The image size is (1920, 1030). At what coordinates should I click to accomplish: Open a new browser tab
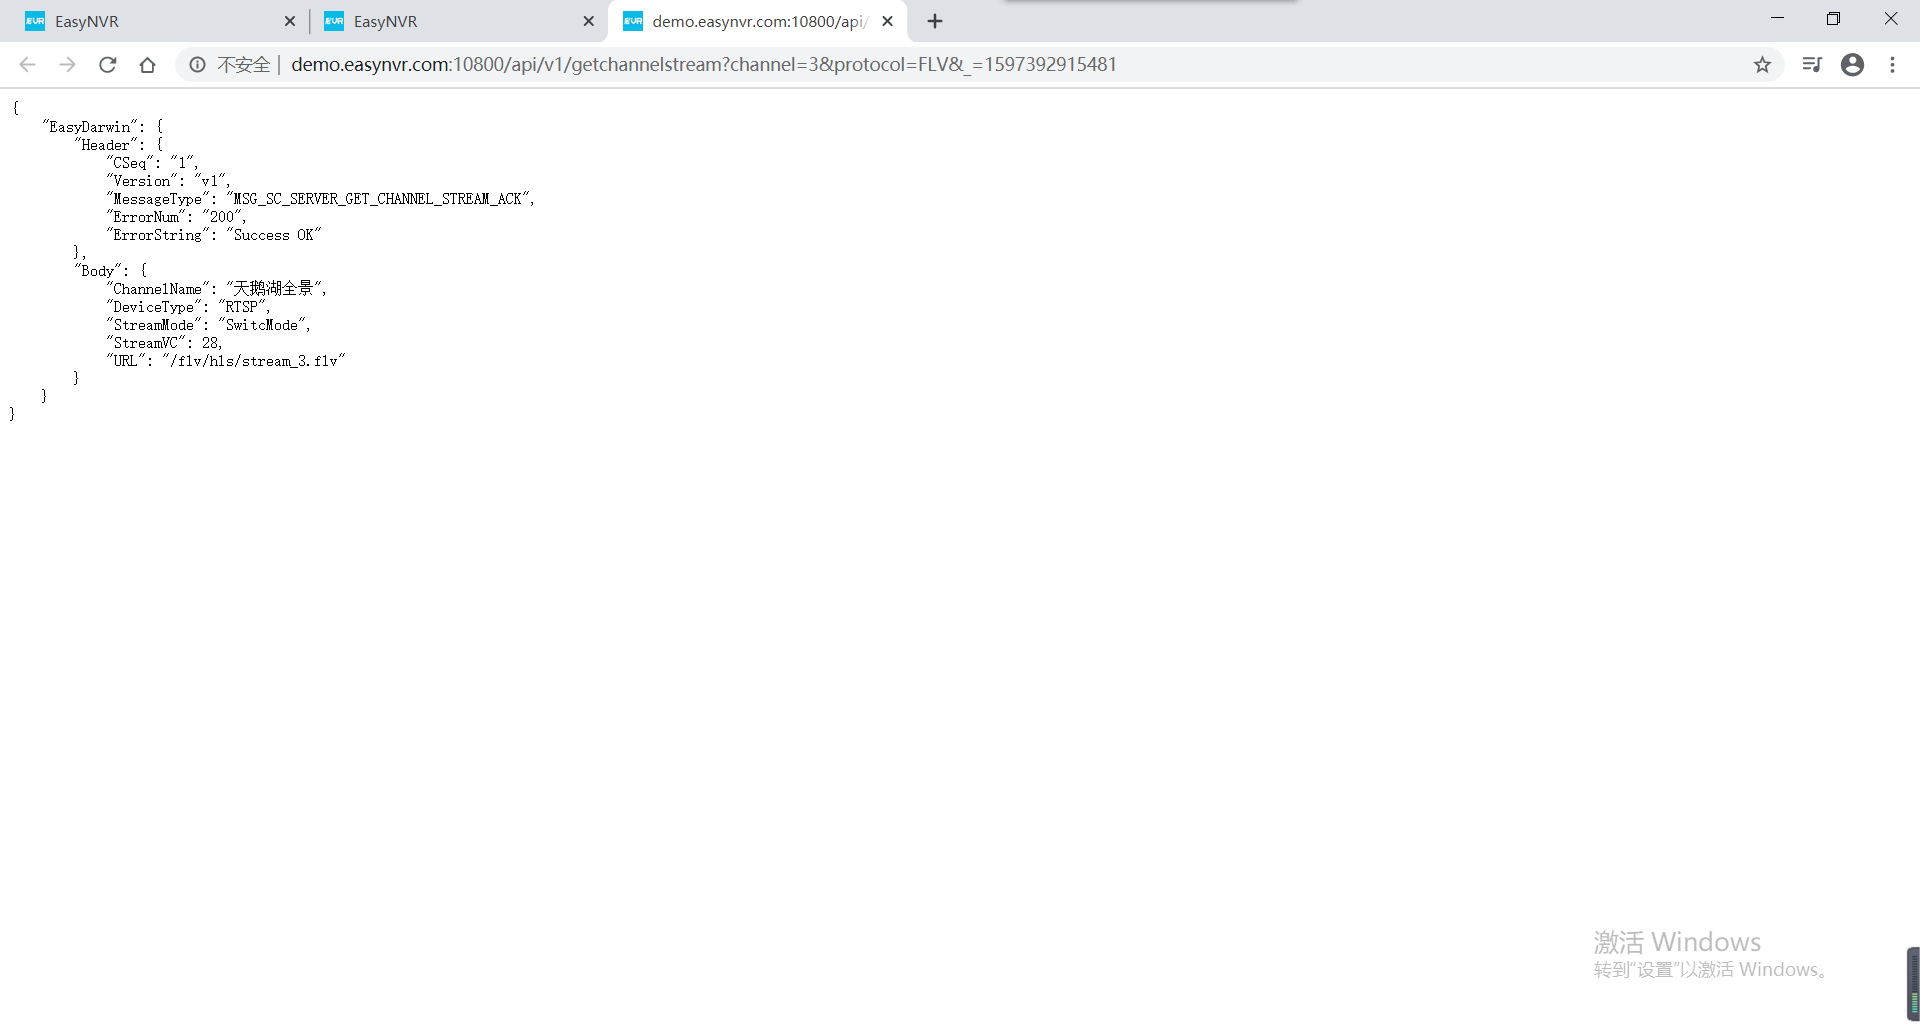click(935, 21)
